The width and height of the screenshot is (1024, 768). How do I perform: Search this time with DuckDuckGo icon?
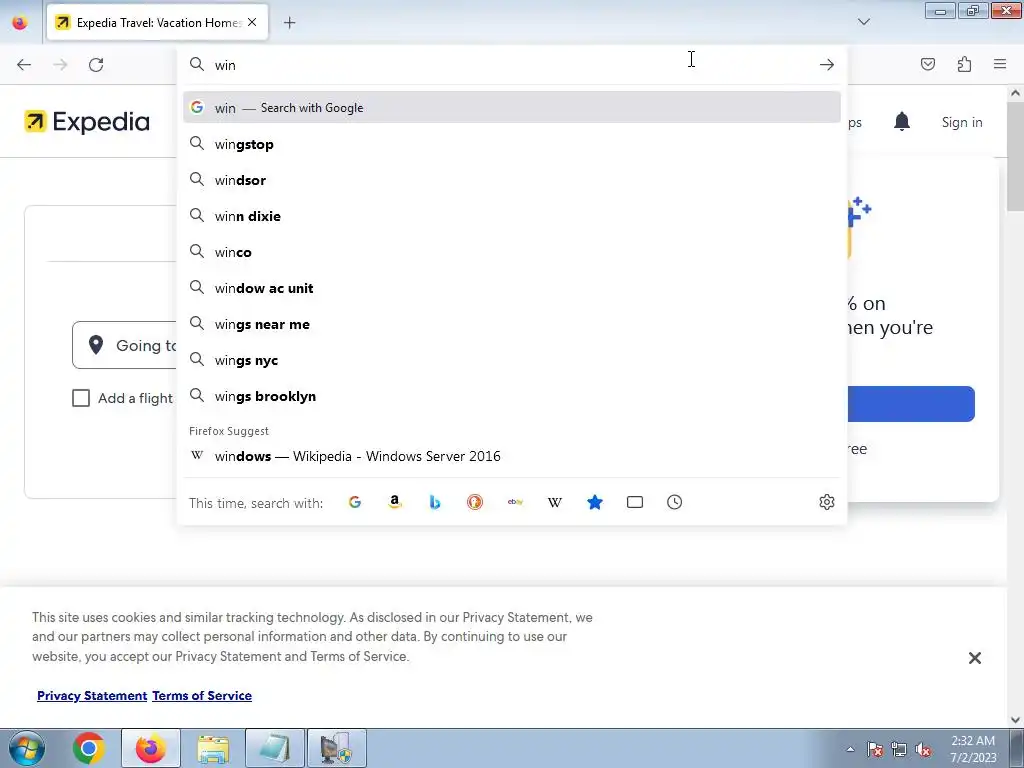(475, 502)
